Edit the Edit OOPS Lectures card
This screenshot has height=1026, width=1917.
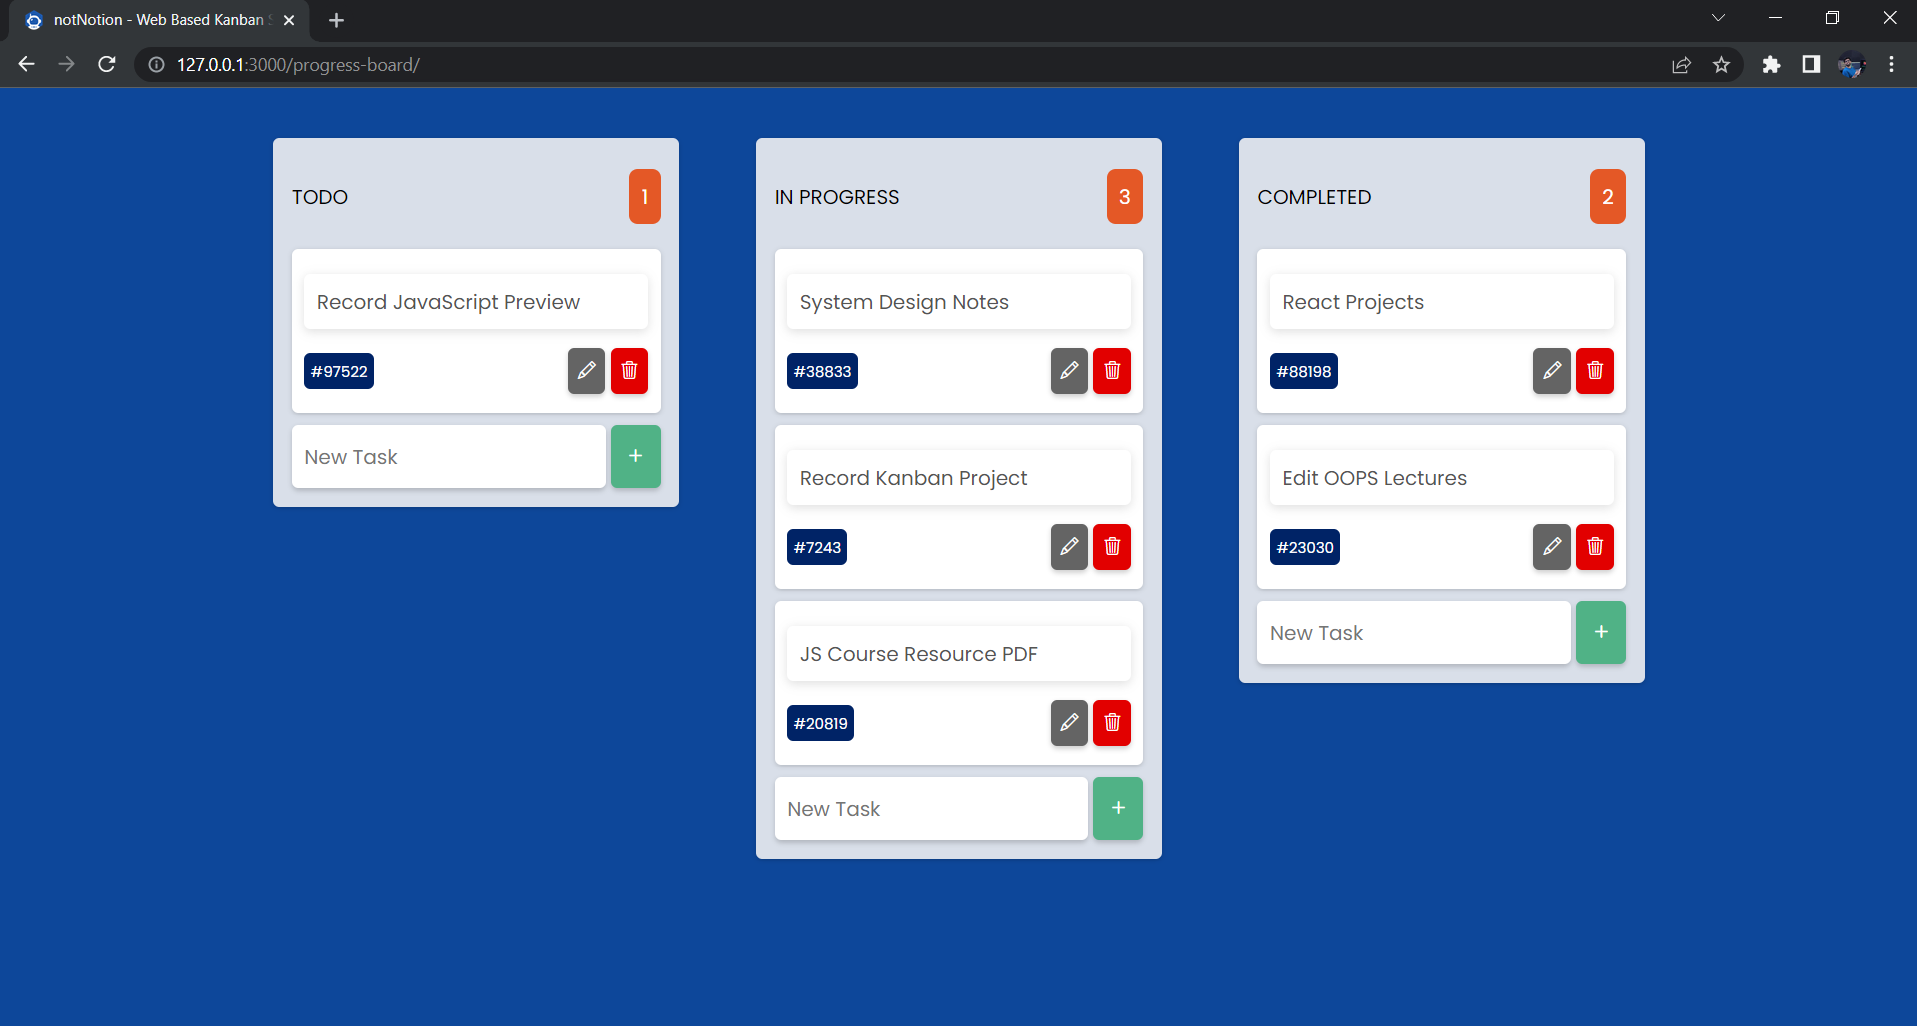(x=1551, y=547)
